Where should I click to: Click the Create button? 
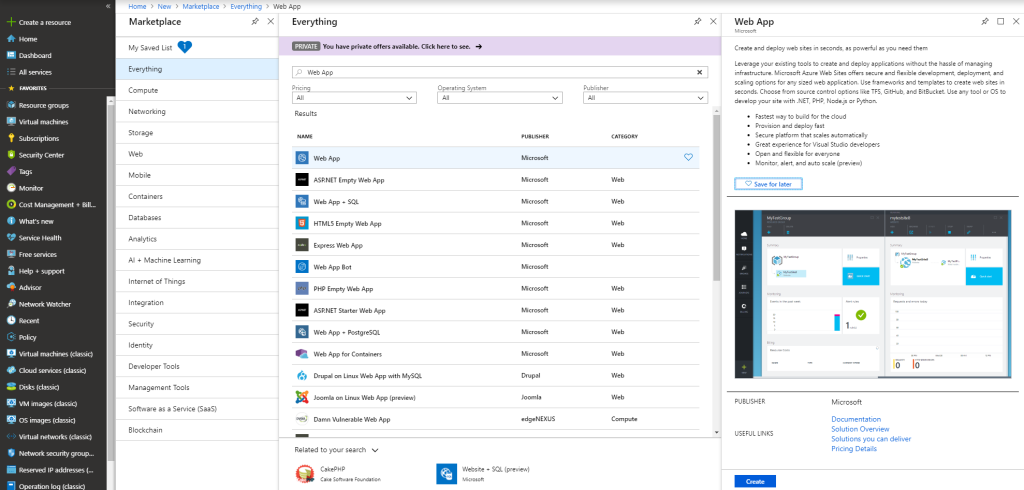[755, 482]
